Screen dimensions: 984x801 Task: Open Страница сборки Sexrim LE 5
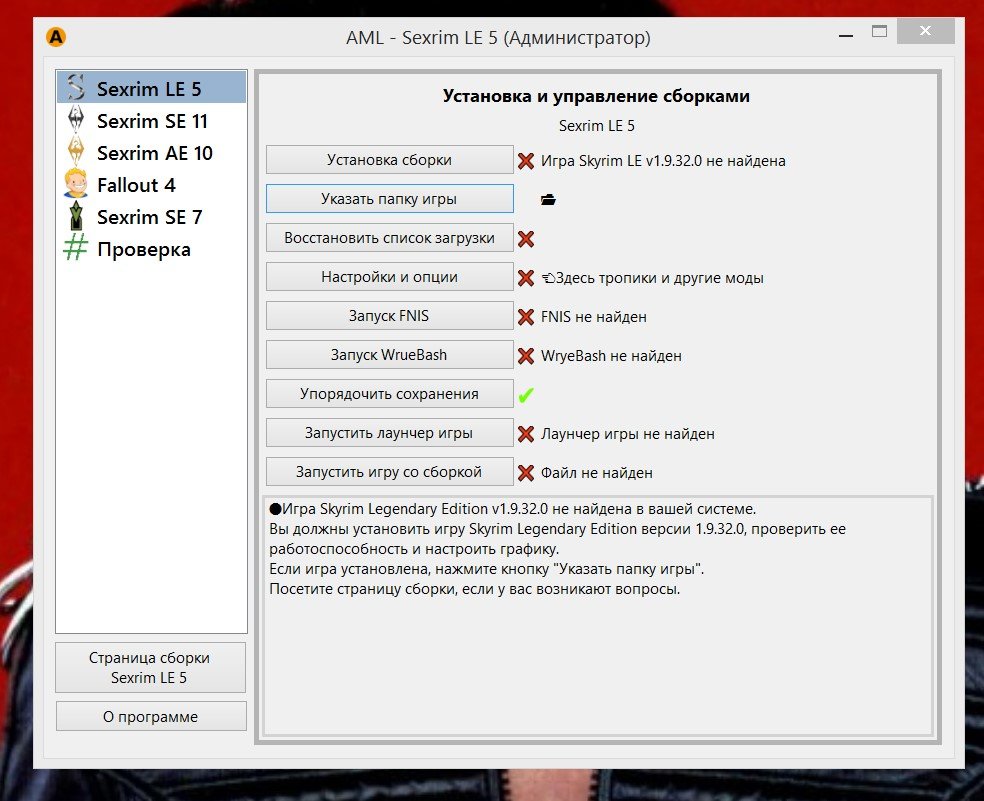(x=150, y=668)
